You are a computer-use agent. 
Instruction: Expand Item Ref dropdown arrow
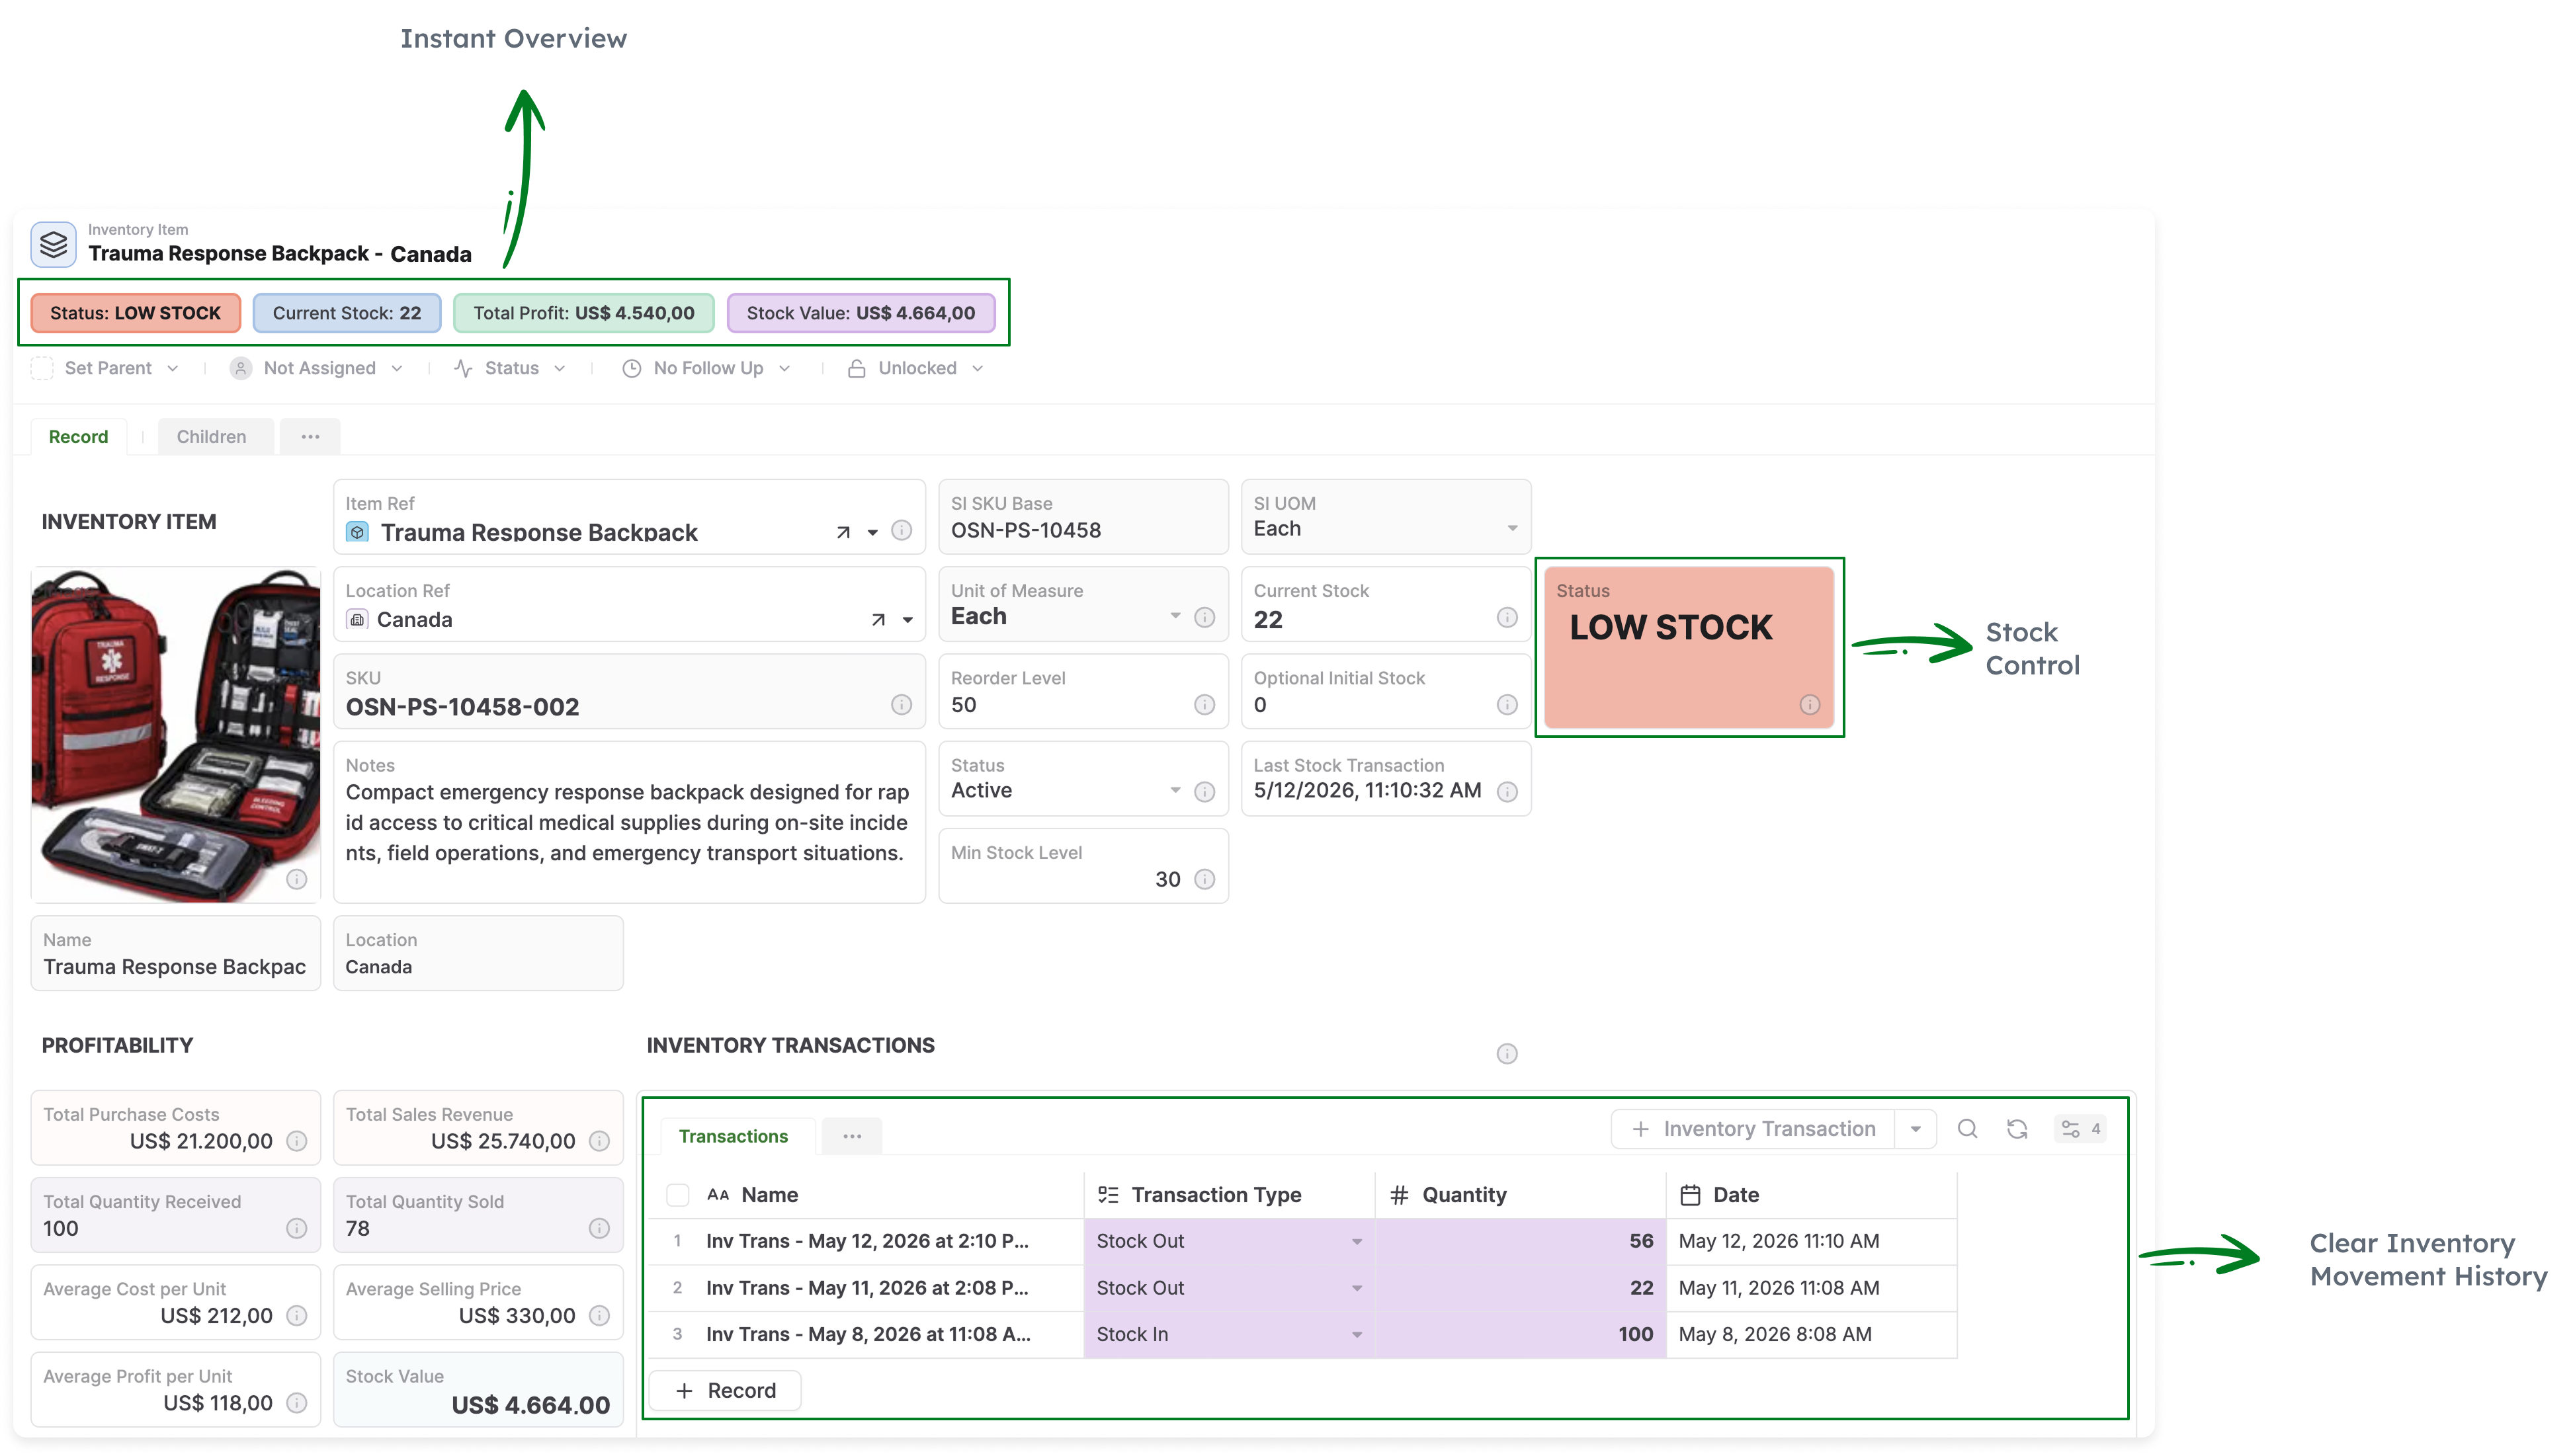(872, 532)
